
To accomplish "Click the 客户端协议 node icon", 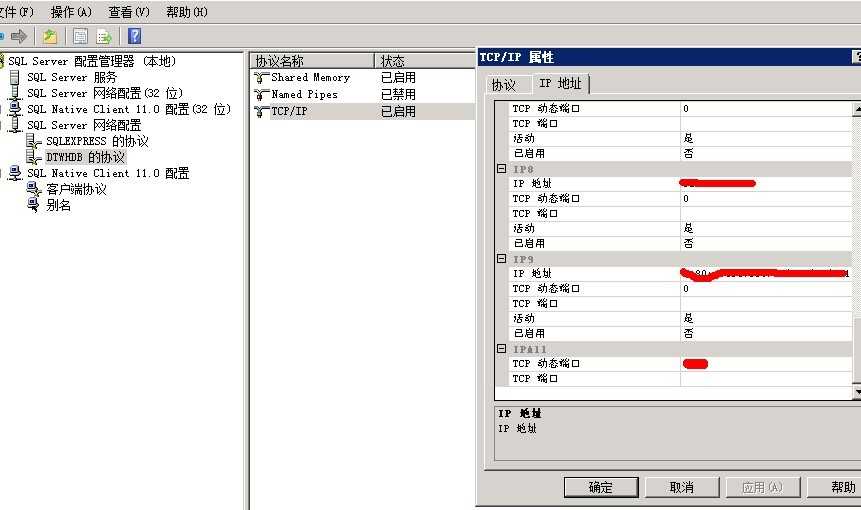I will coord(33,189).
